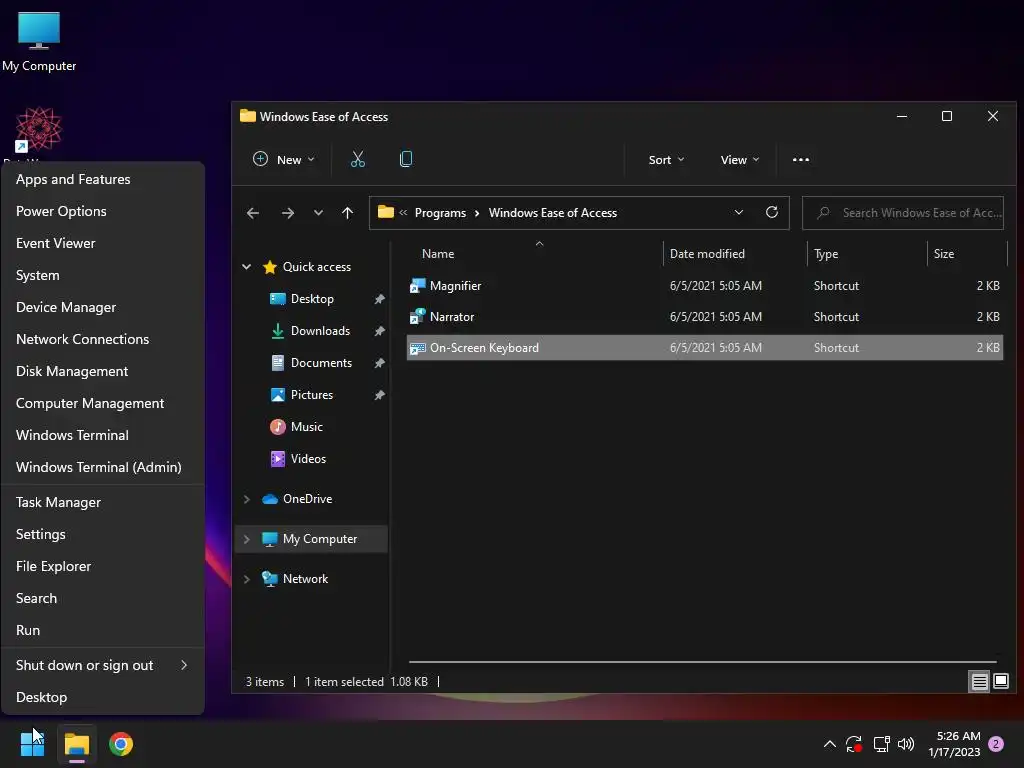Open File Explorer from the taskbar
The height and width of the screenshot is (768, 1024).
[x=76, y=744]
